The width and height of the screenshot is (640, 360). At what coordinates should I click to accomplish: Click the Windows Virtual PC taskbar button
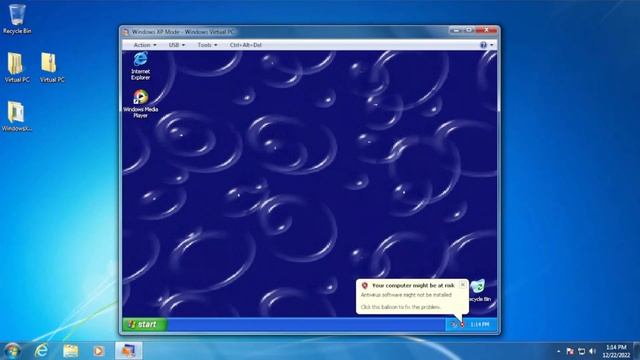(x=129, y=351)
